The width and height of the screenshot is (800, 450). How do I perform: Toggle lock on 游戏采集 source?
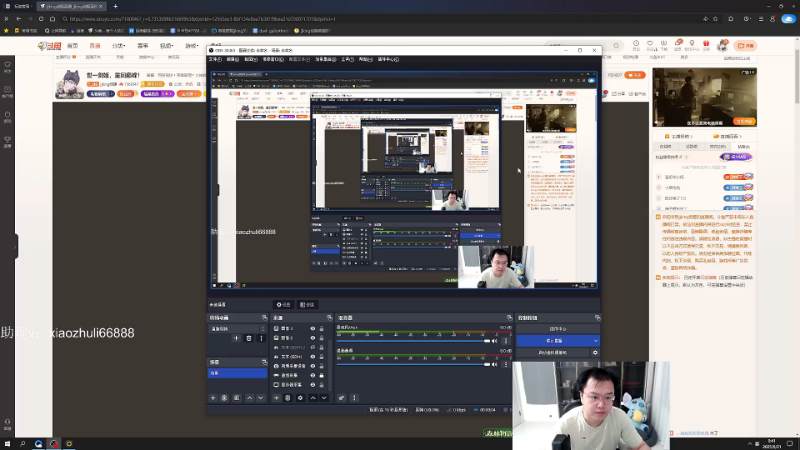point(321,375)
